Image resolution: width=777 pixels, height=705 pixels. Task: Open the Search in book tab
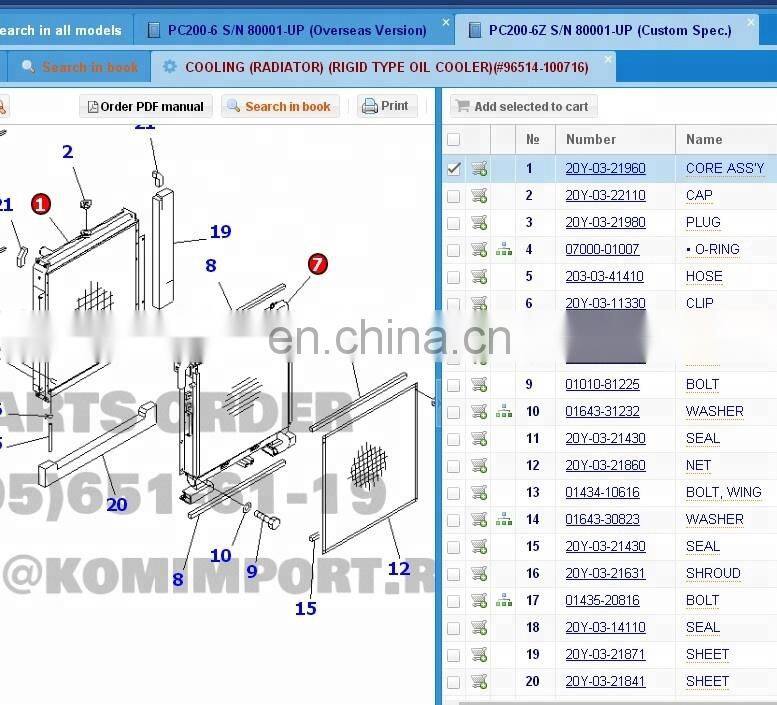pos(80,67)
